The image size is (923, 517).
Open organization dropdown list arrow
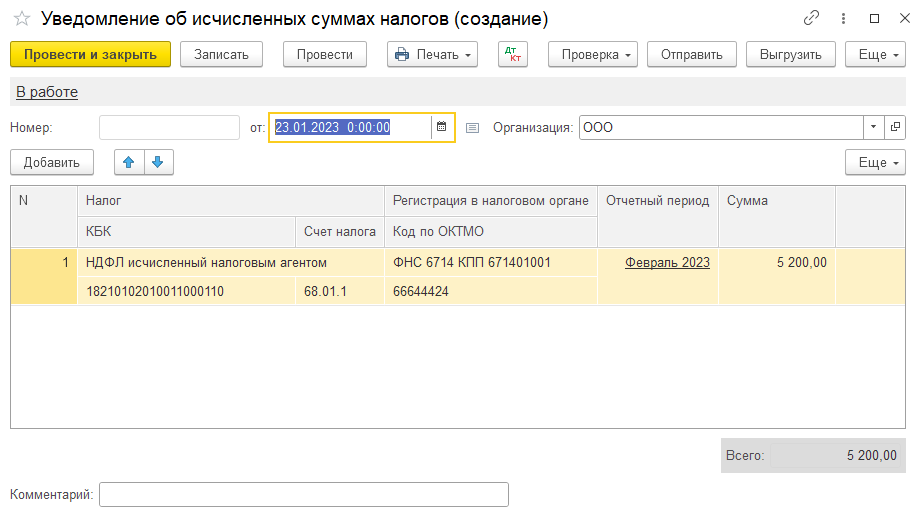(x=872, y=127)
